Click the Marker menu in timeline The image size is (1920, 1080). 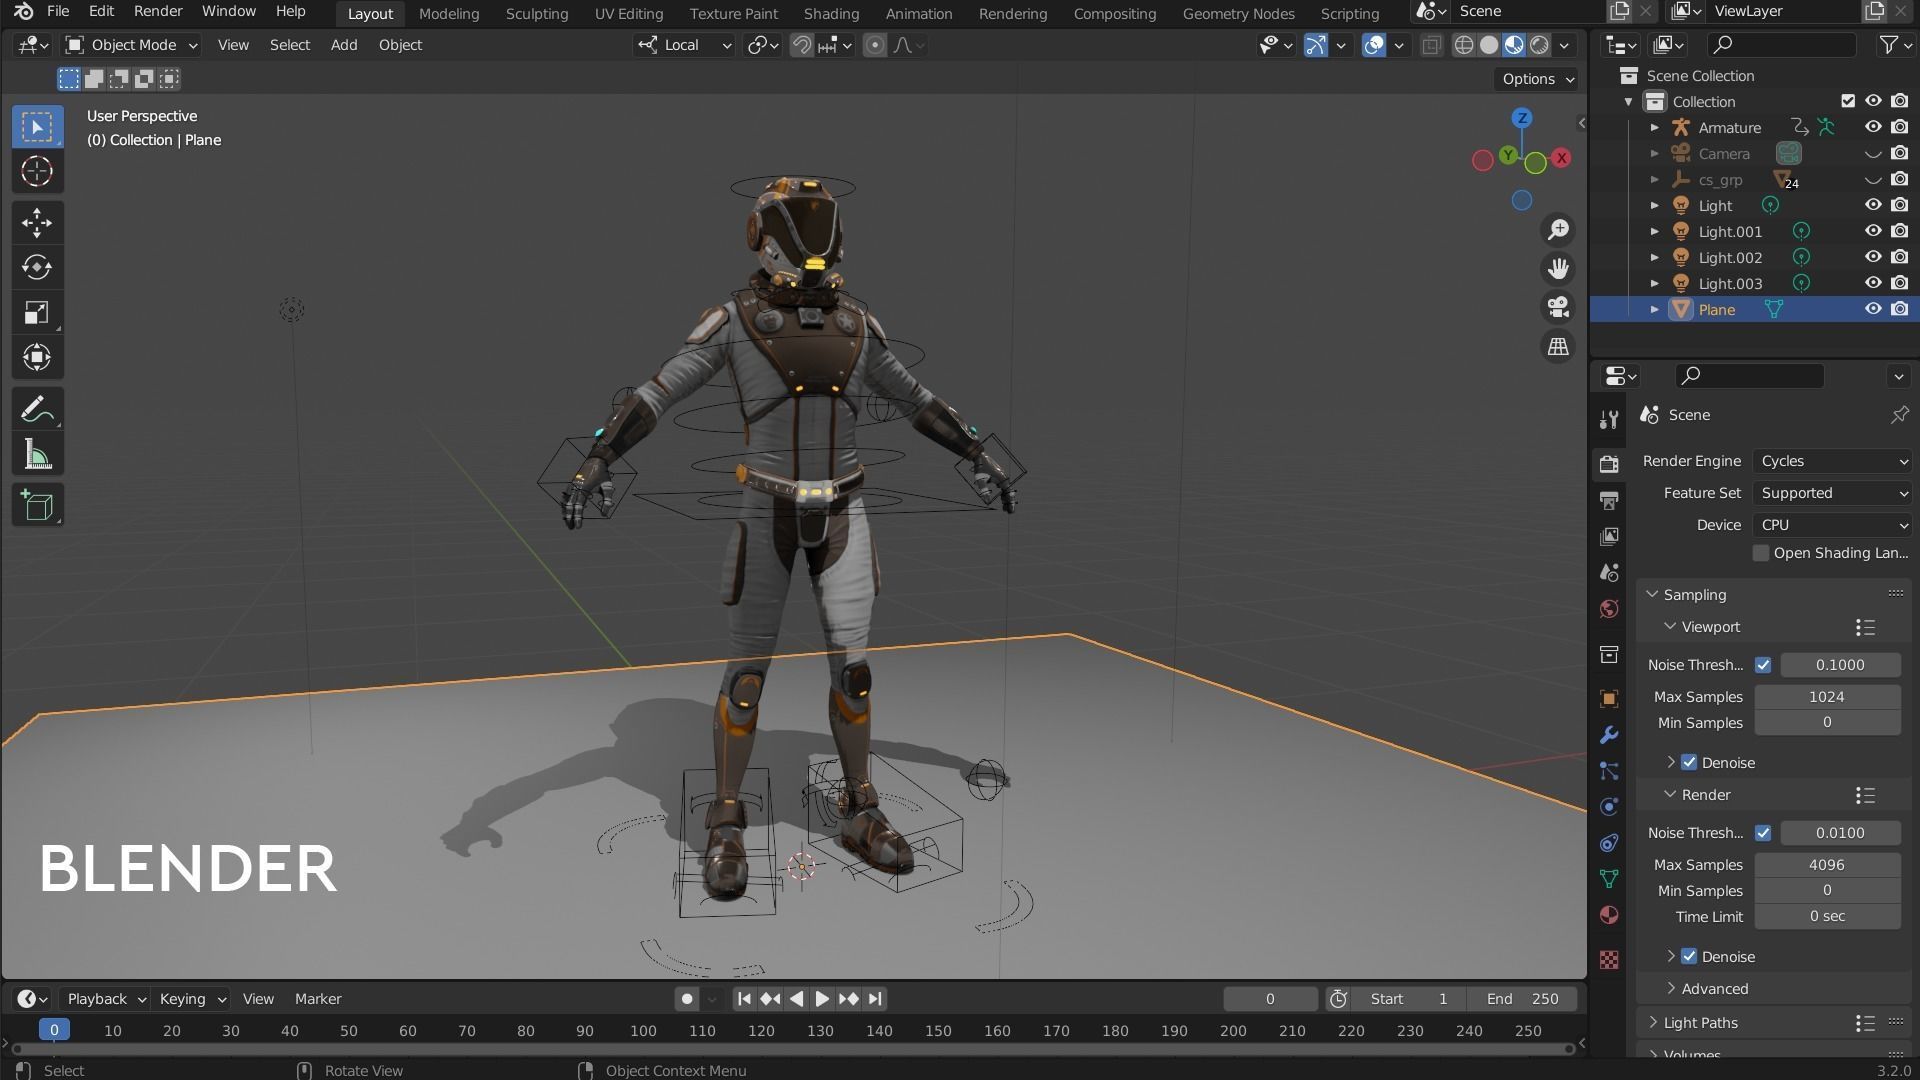[318, 999]
